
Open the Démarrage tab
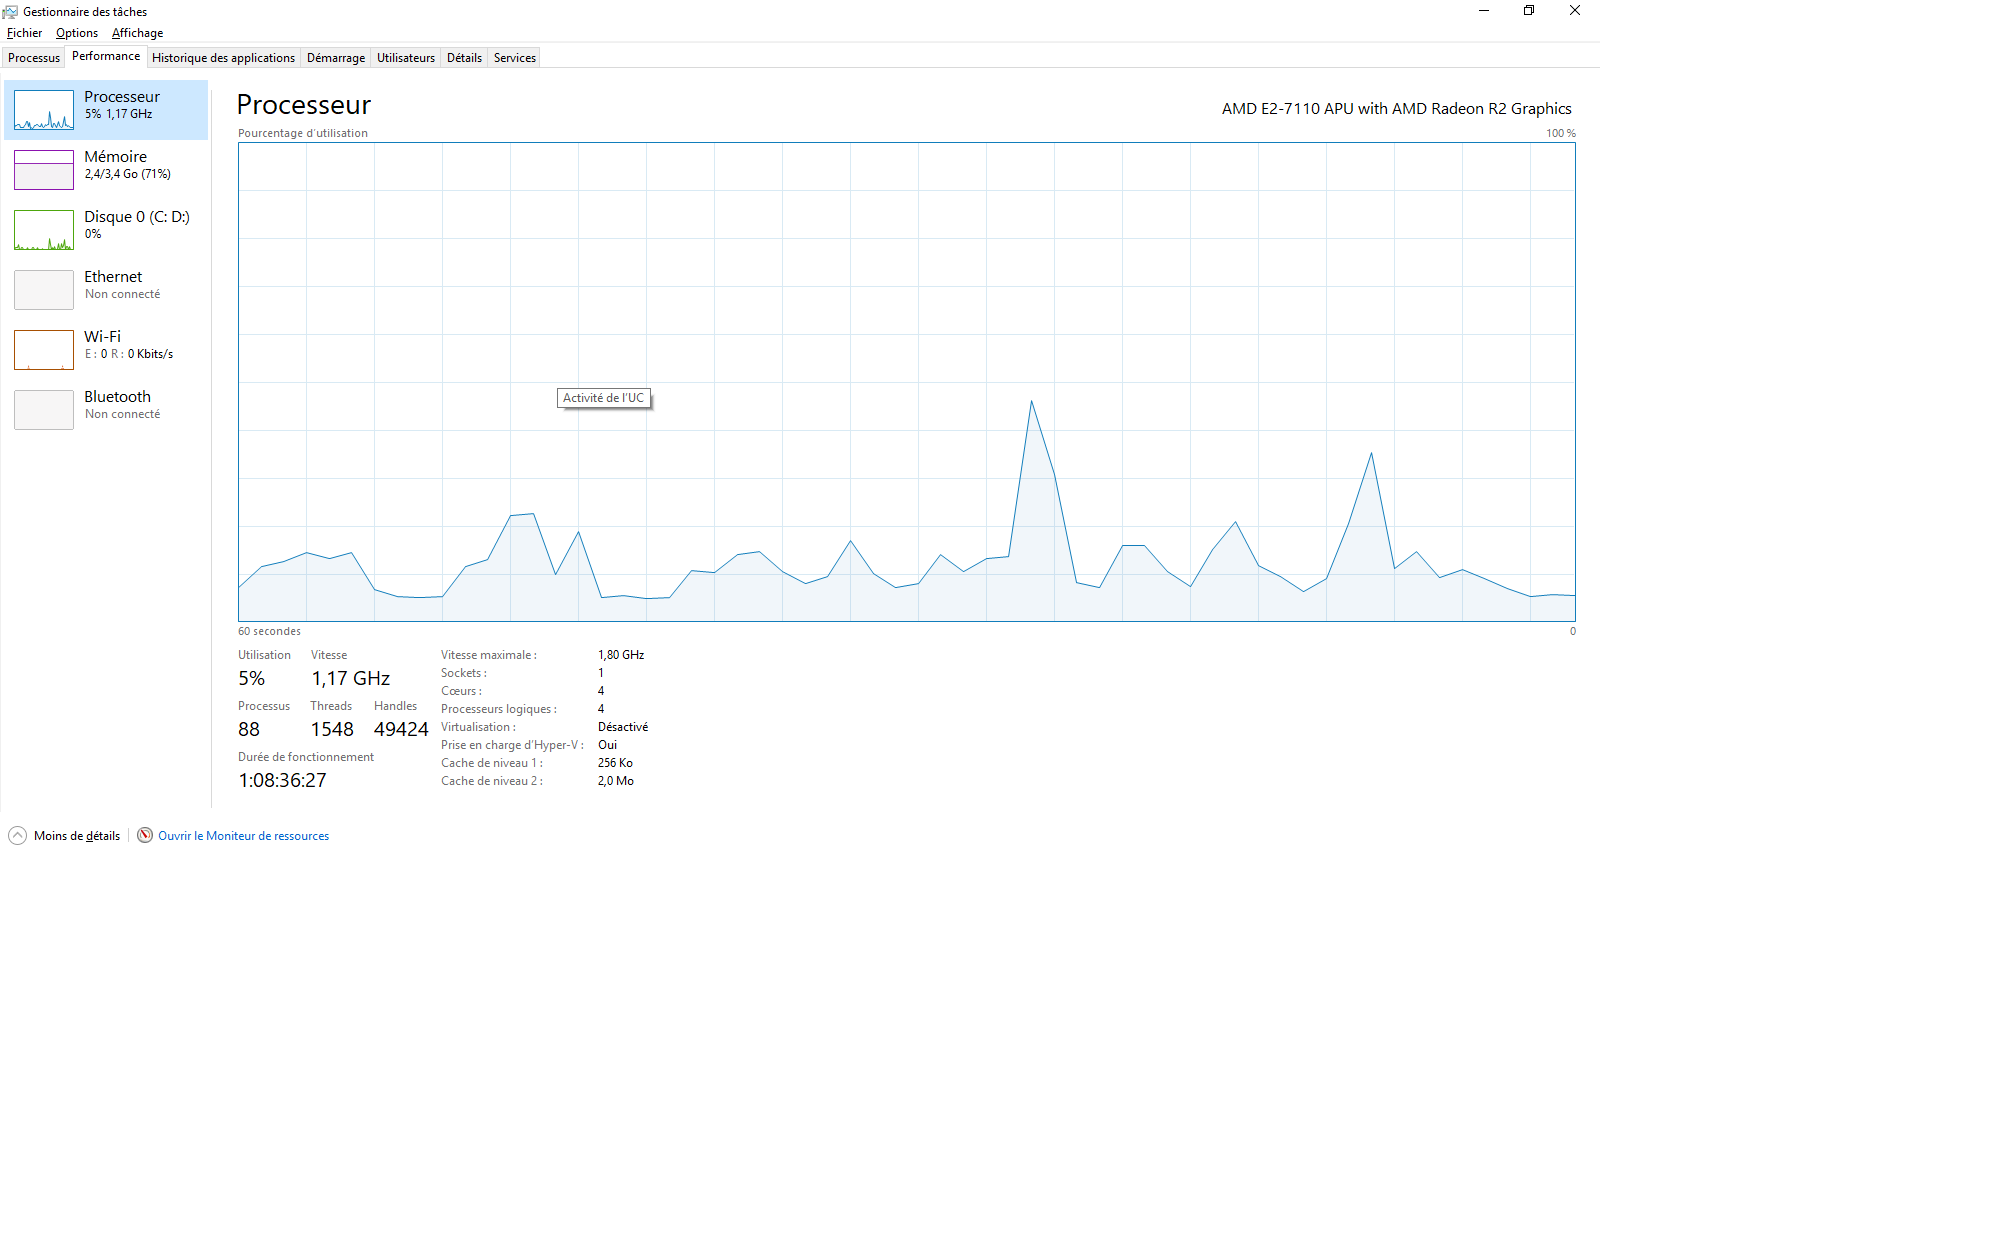click(335, 58)
